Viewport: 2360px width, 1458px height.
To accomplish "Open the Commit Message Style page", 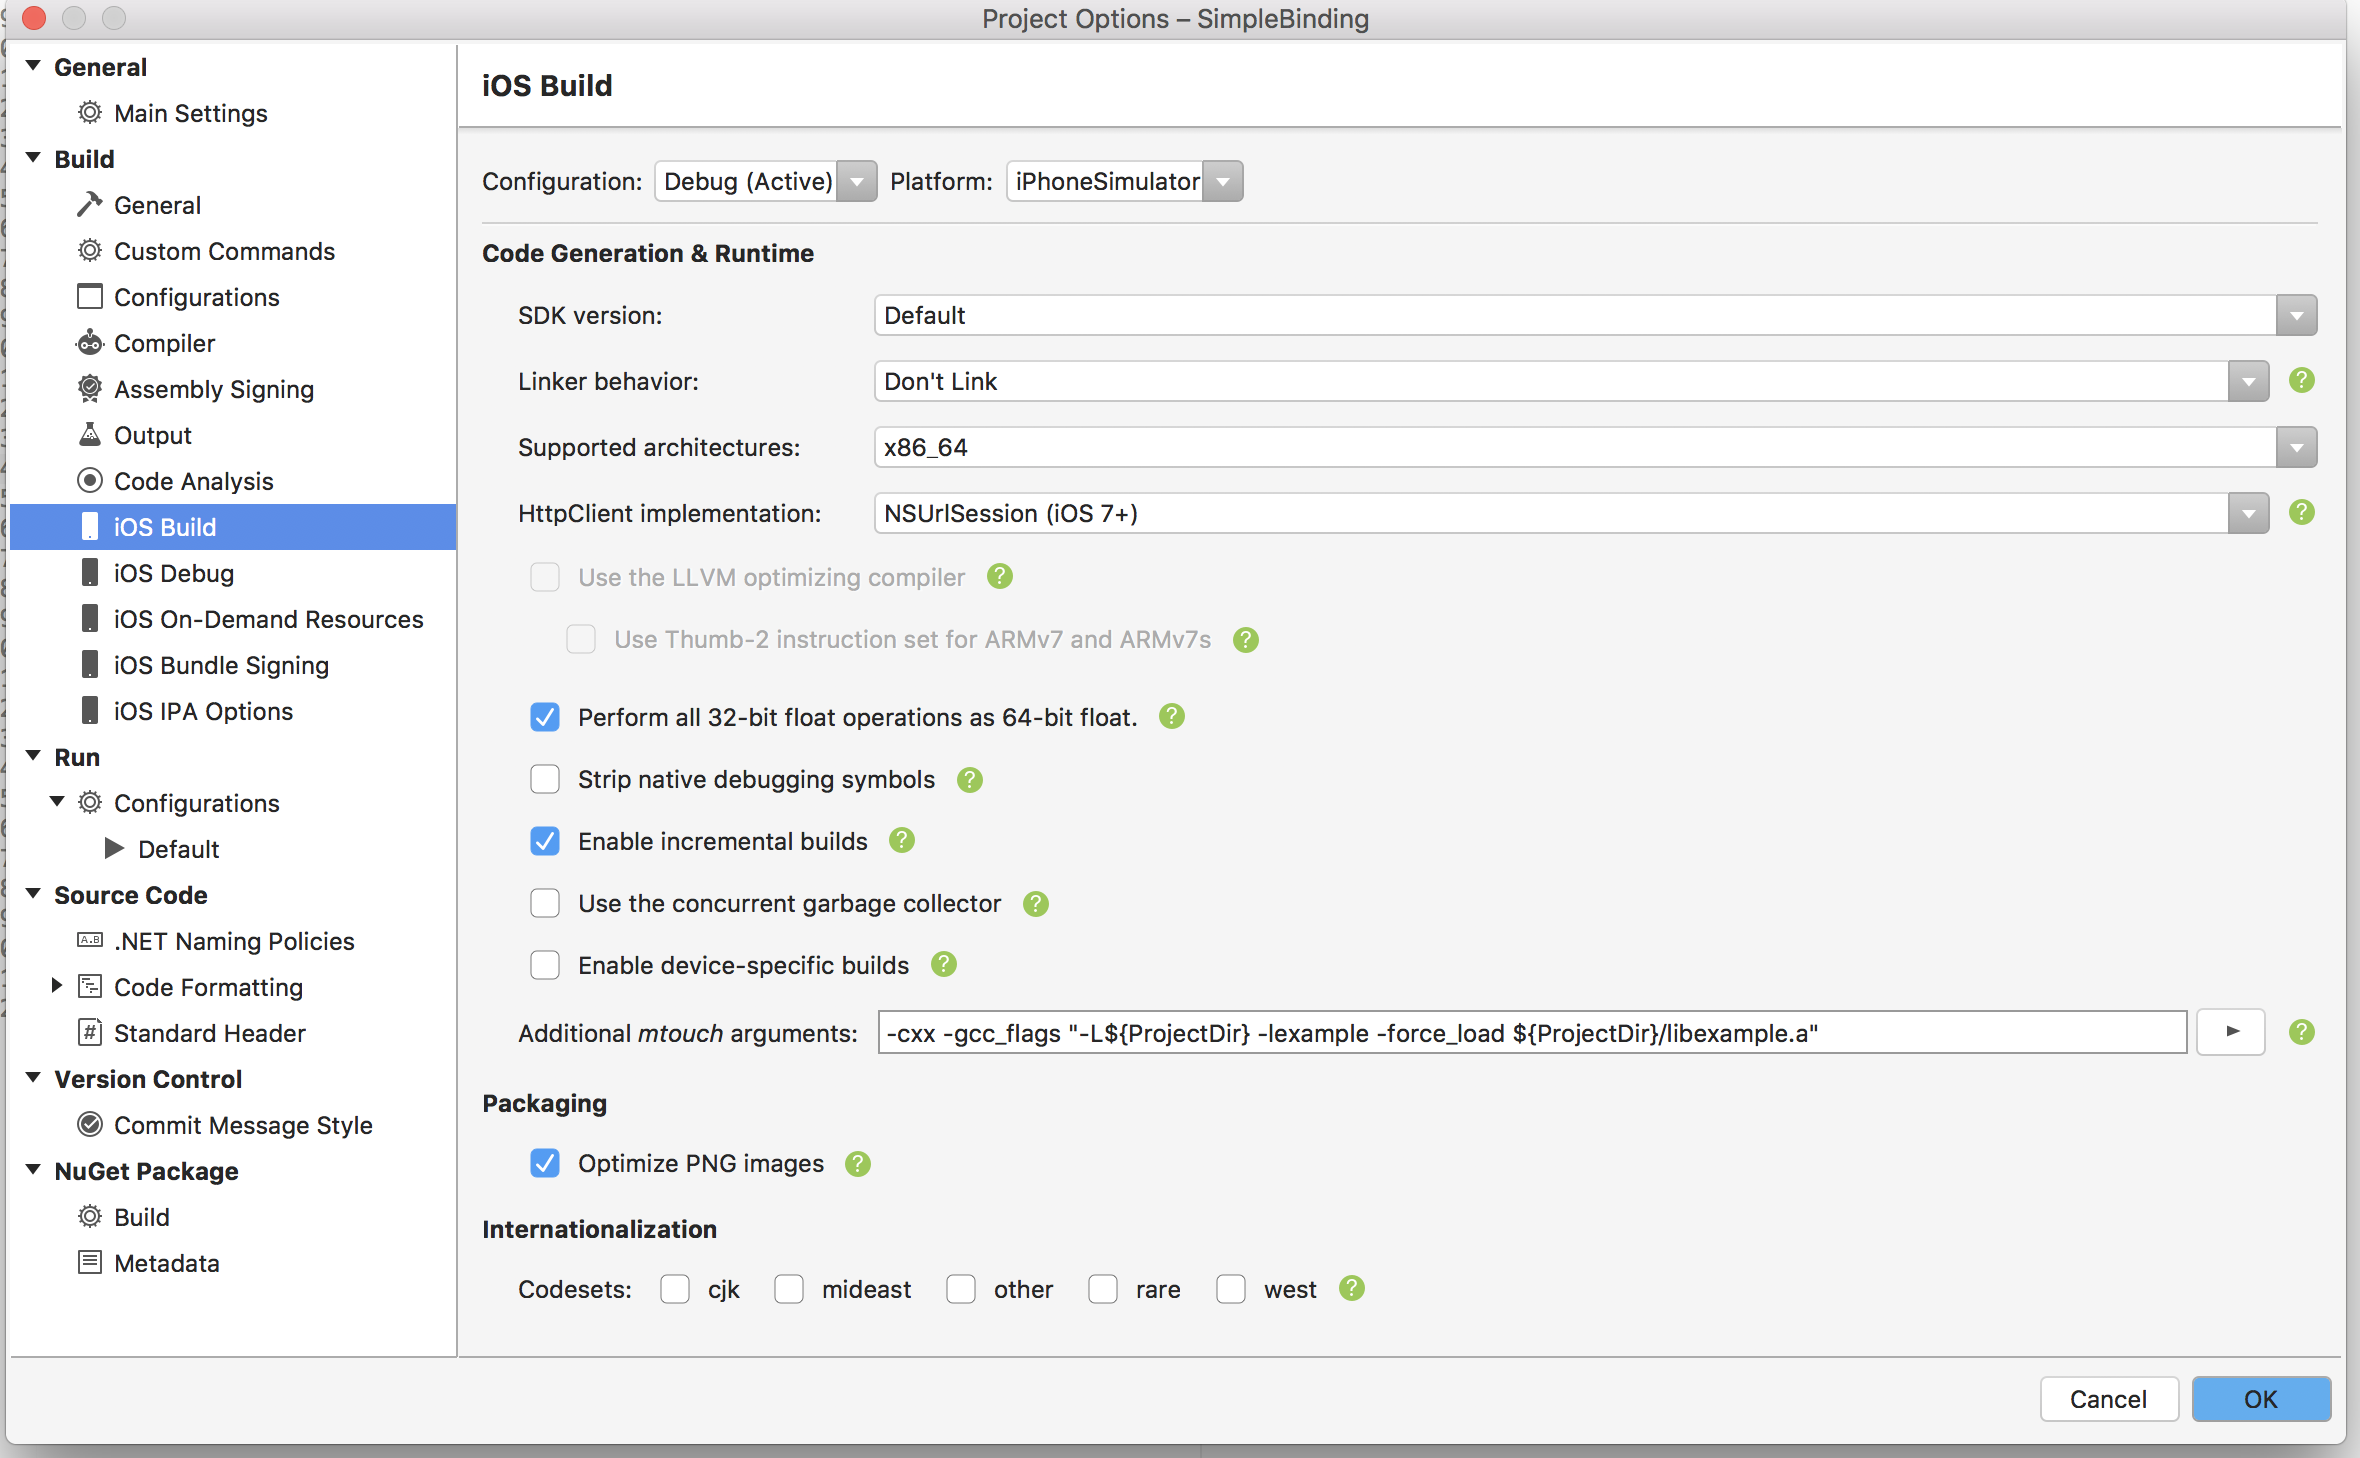I will point(243,1125).
